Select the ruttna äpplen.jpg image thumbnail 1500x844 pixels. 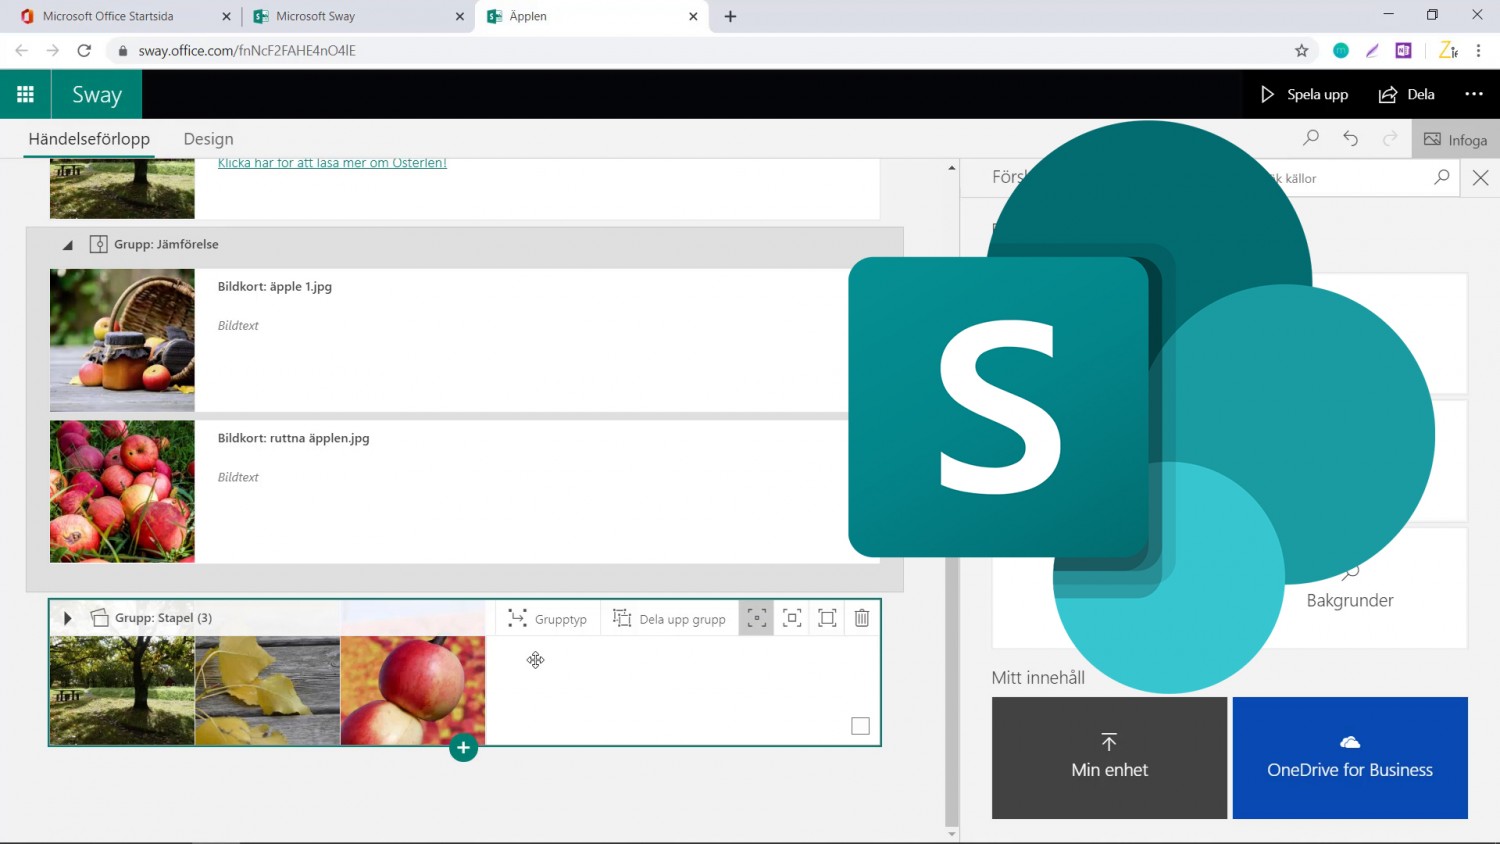pos(122,491)
